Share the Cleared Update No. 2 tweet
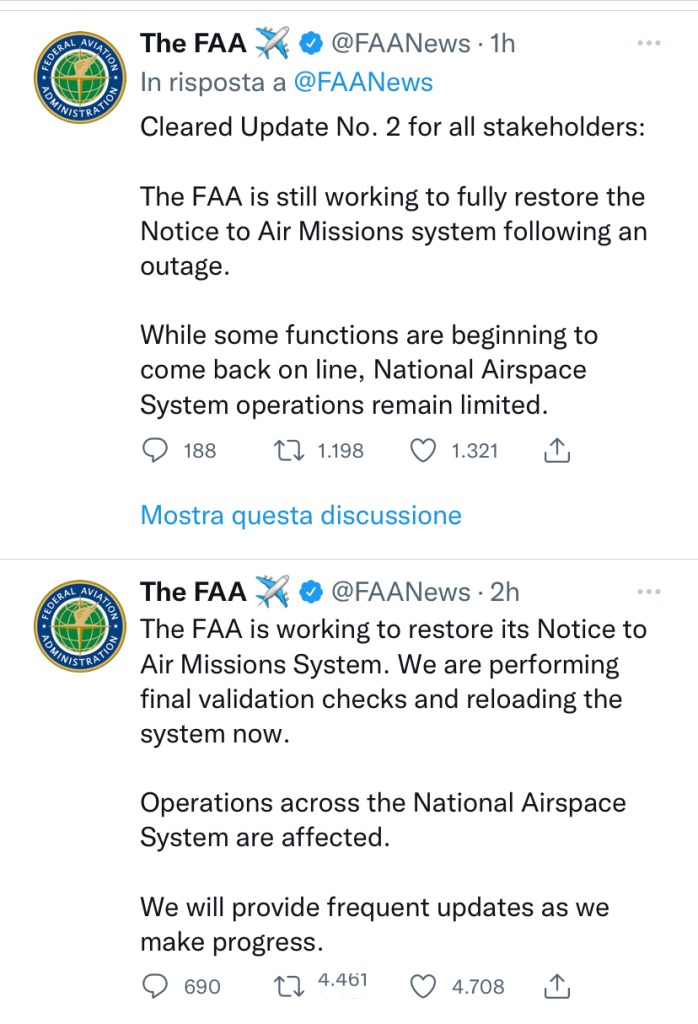The height and width of the screenshot is (1024, 698). click(556, 451)
